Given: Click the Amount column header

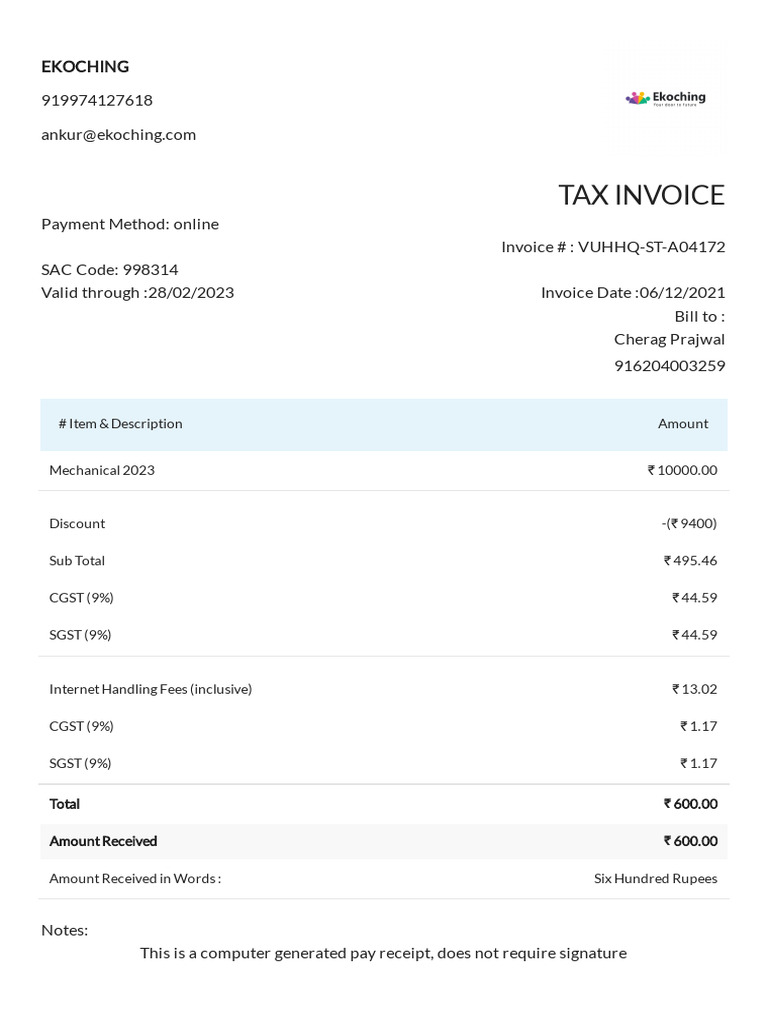Looking at the screenshot, I should (x=683, y=423).
